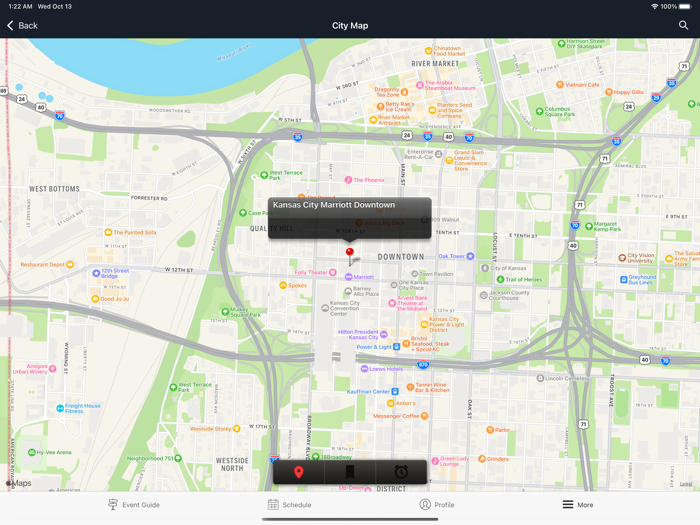Select the Kauffman Center marker

(x=395, y=392)
